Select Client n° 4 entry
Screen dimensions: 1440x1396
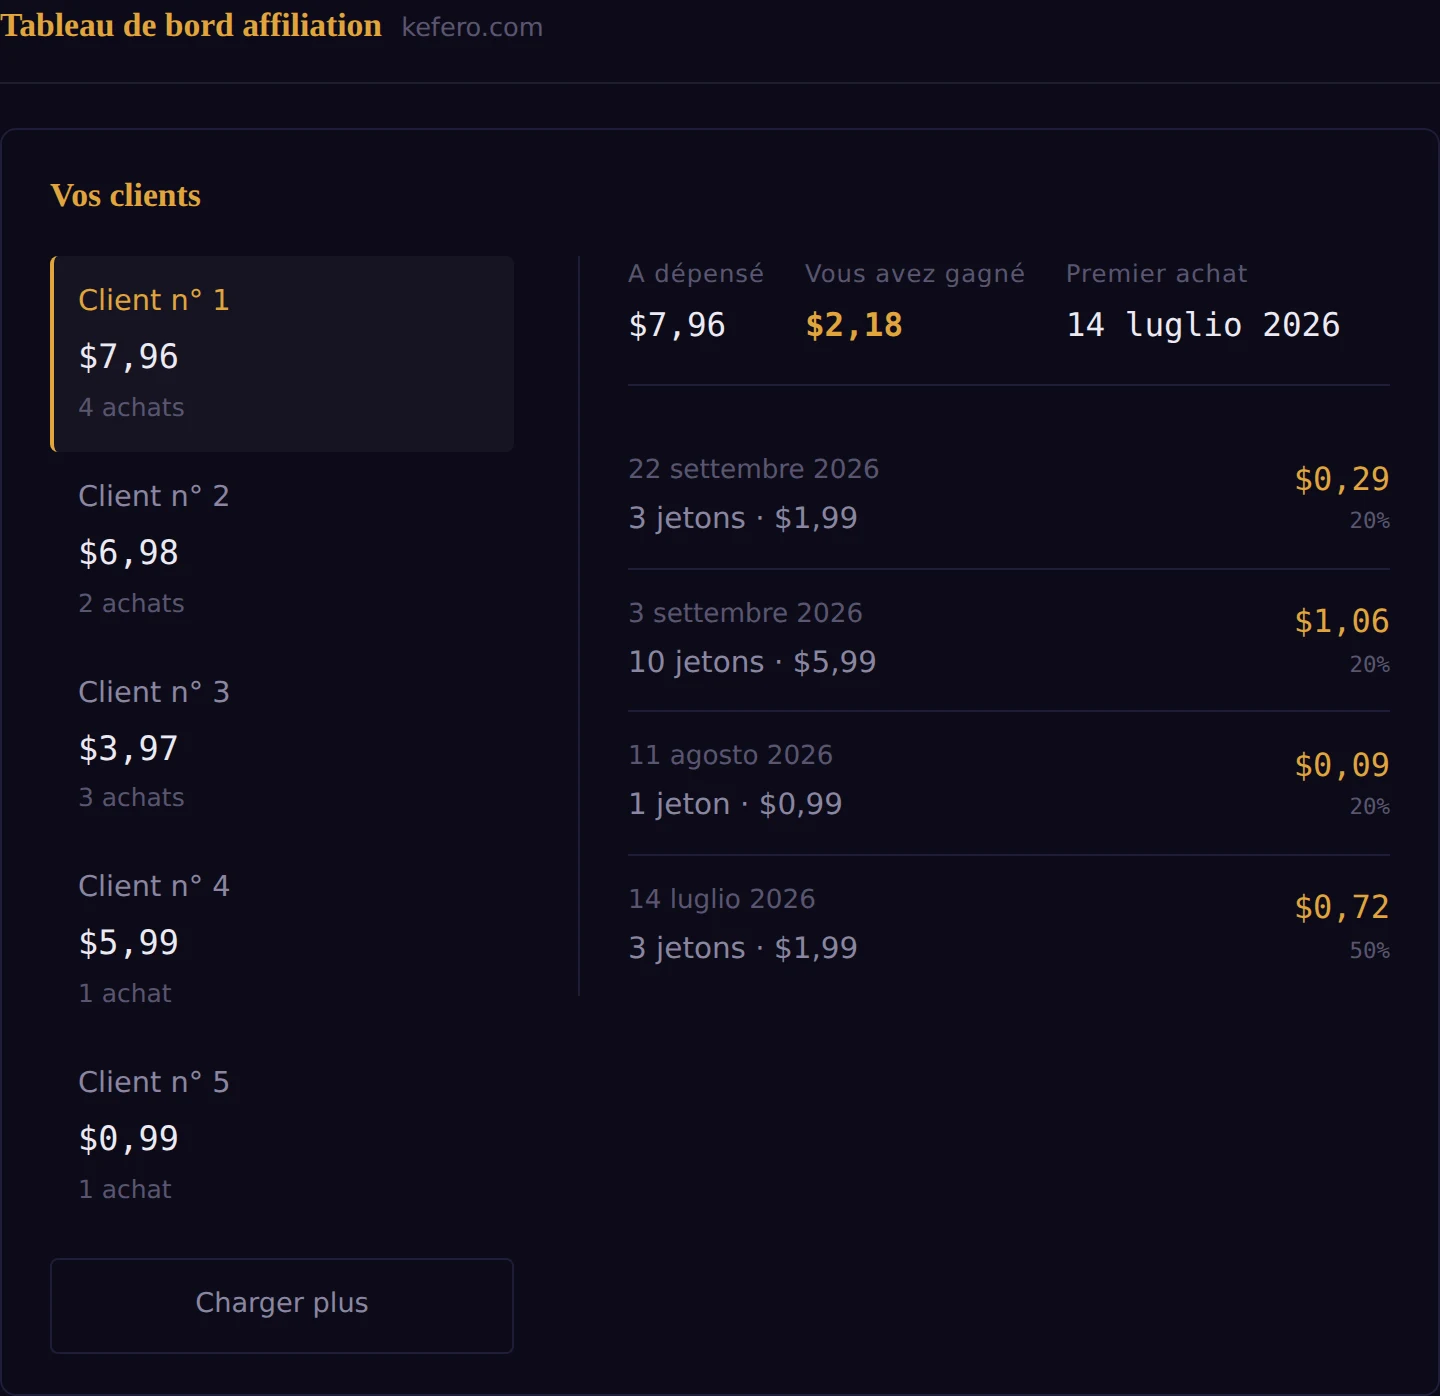pos(283,940)
